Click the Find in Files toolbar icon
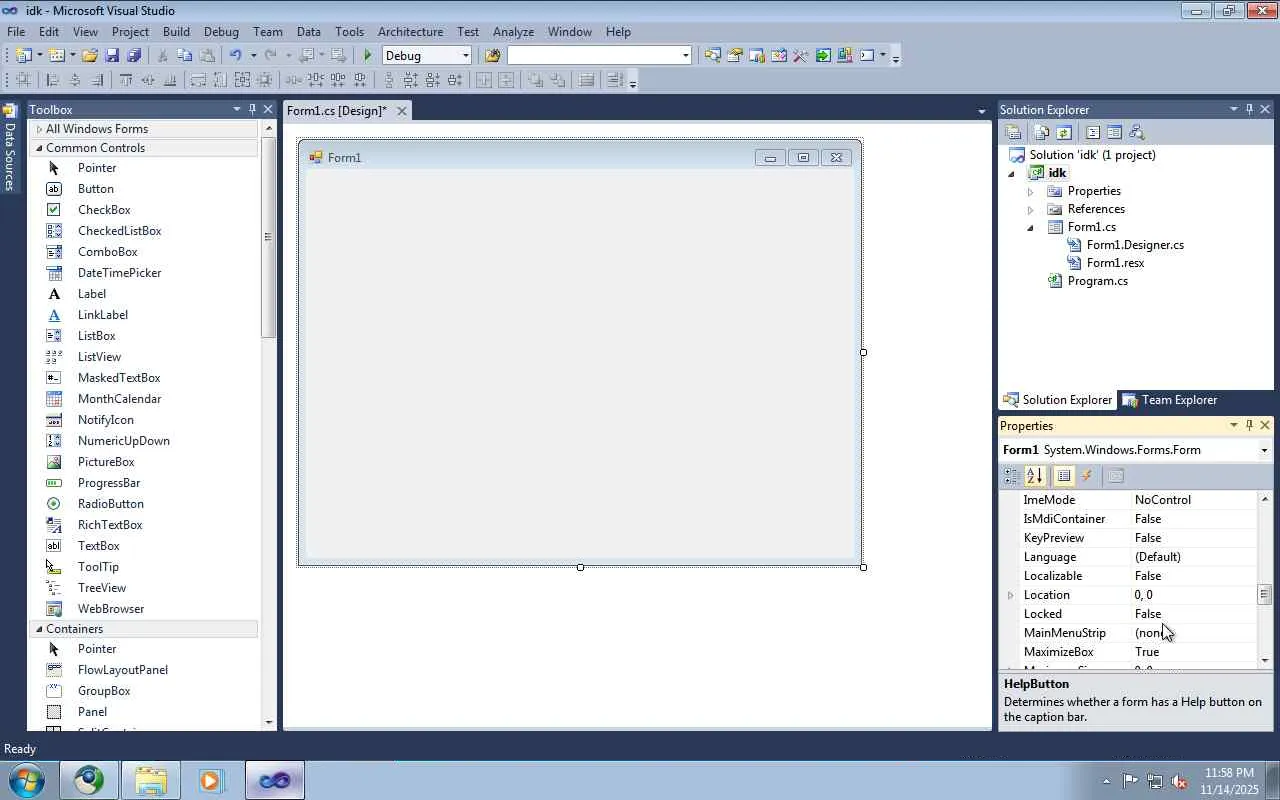This screenshot has width=1280, height=800. tap(492, 56)
